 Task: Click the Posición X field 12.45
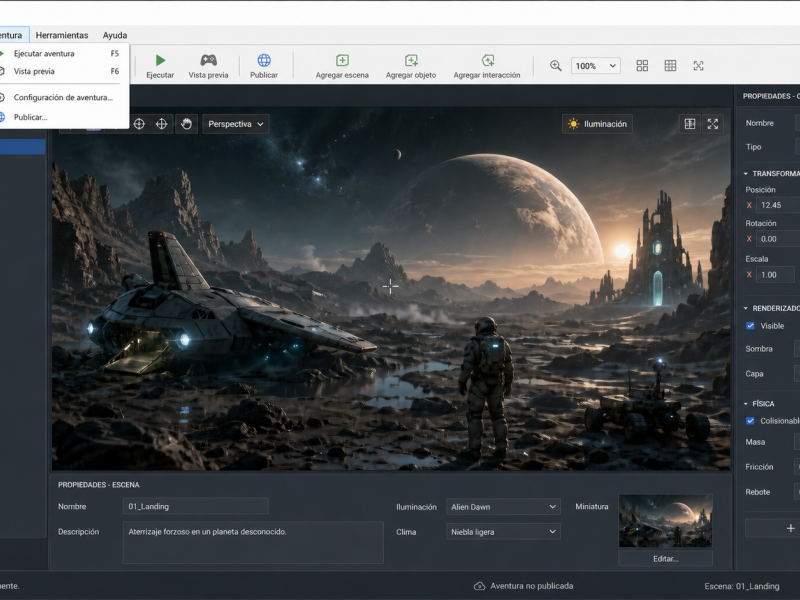[x=778, y=205]
